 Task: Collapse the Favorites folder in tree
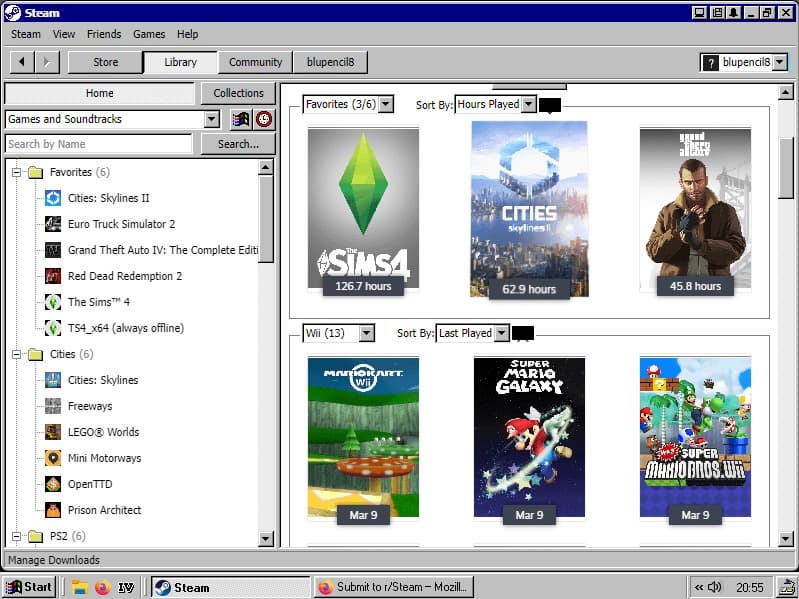pyautogui.click(x=16, y=172)
